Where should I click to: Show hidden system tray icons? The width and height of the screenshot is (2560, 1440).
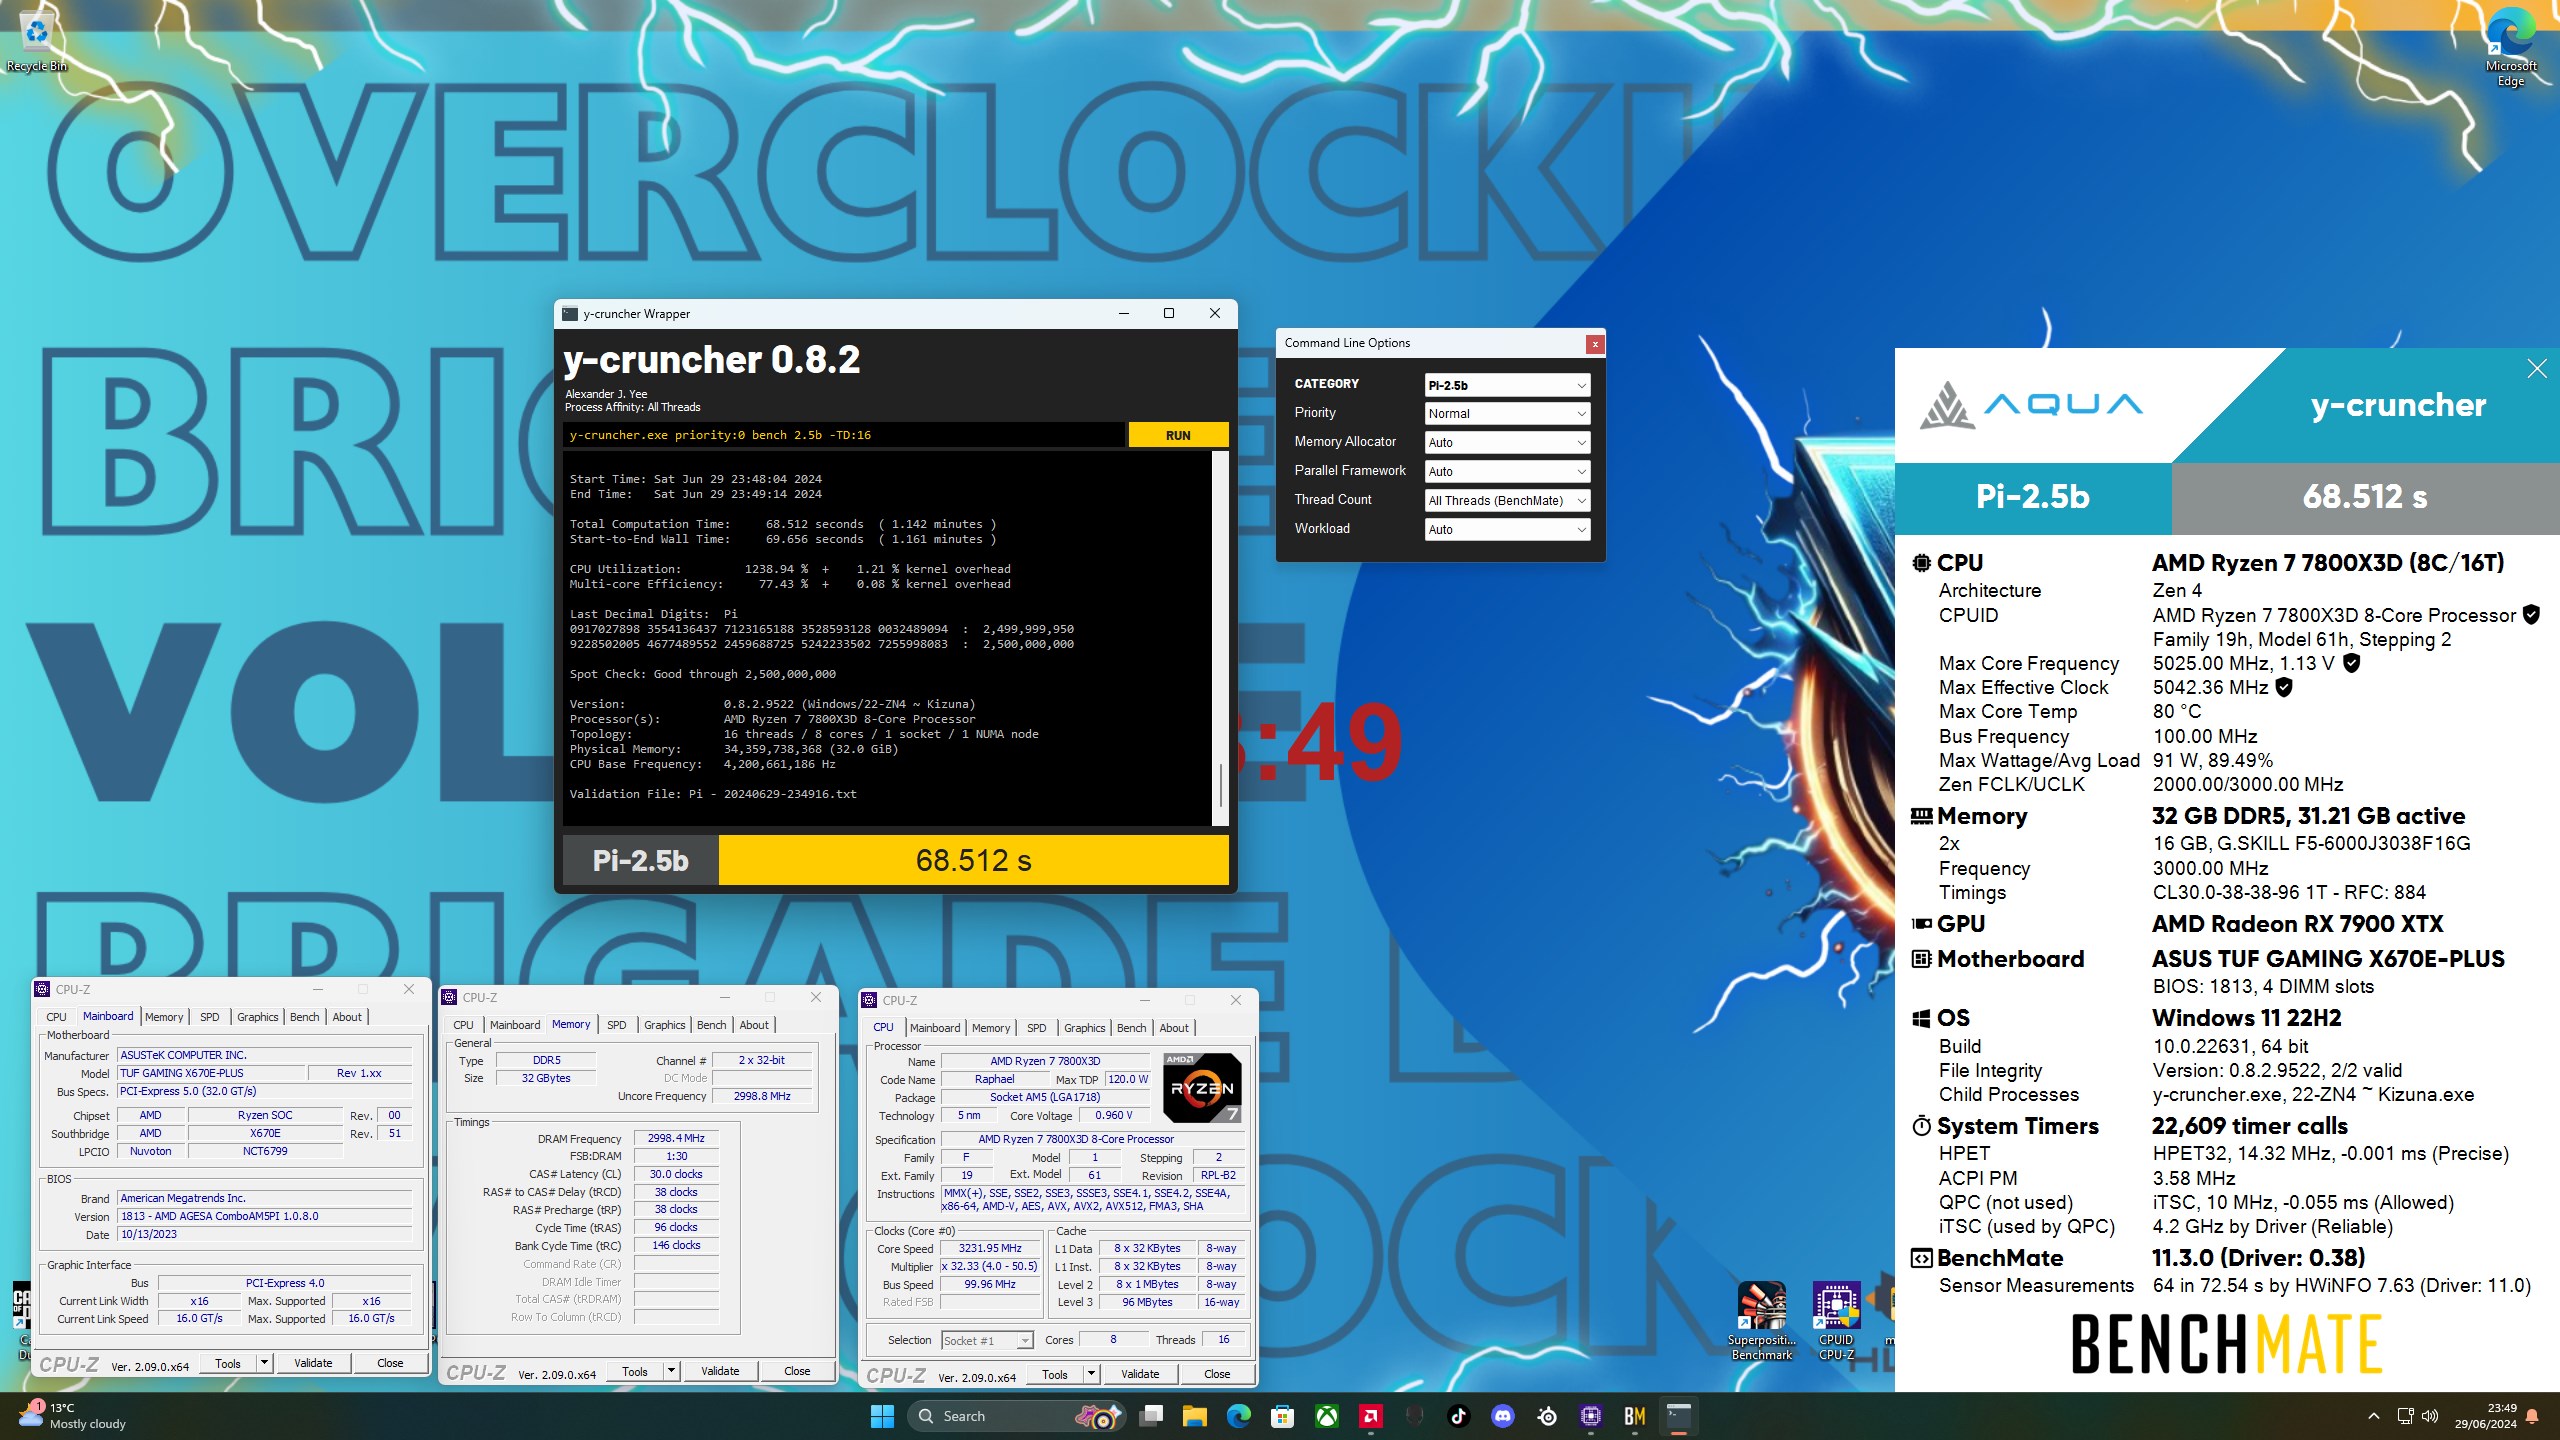(x=2374, y=1416)
